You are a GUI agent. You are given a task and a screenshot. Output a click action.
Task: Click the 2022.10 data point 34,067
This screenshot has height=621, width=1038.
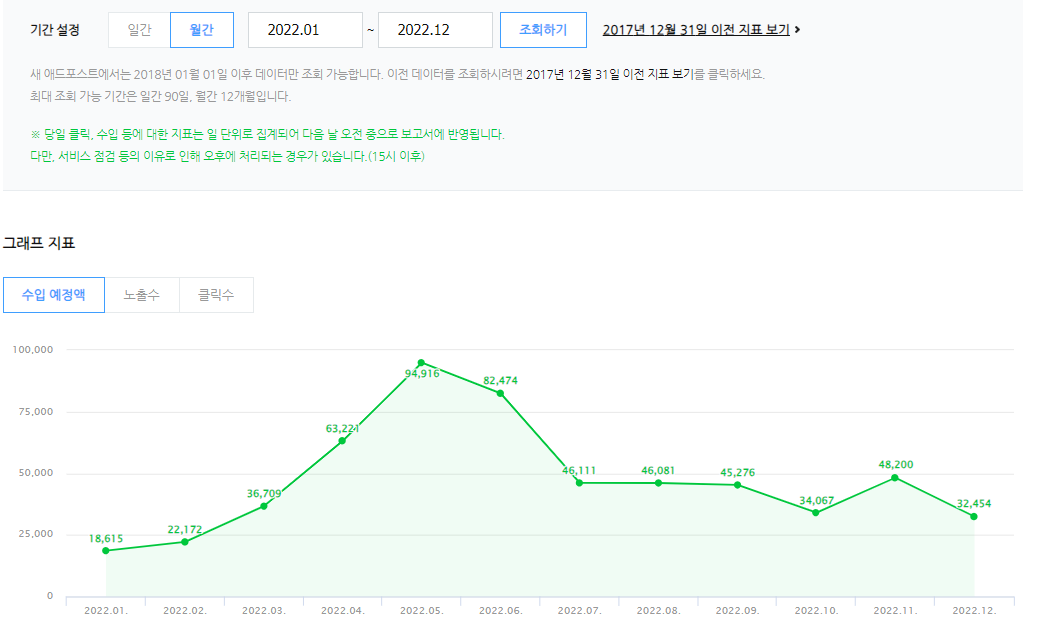(816, 513)
